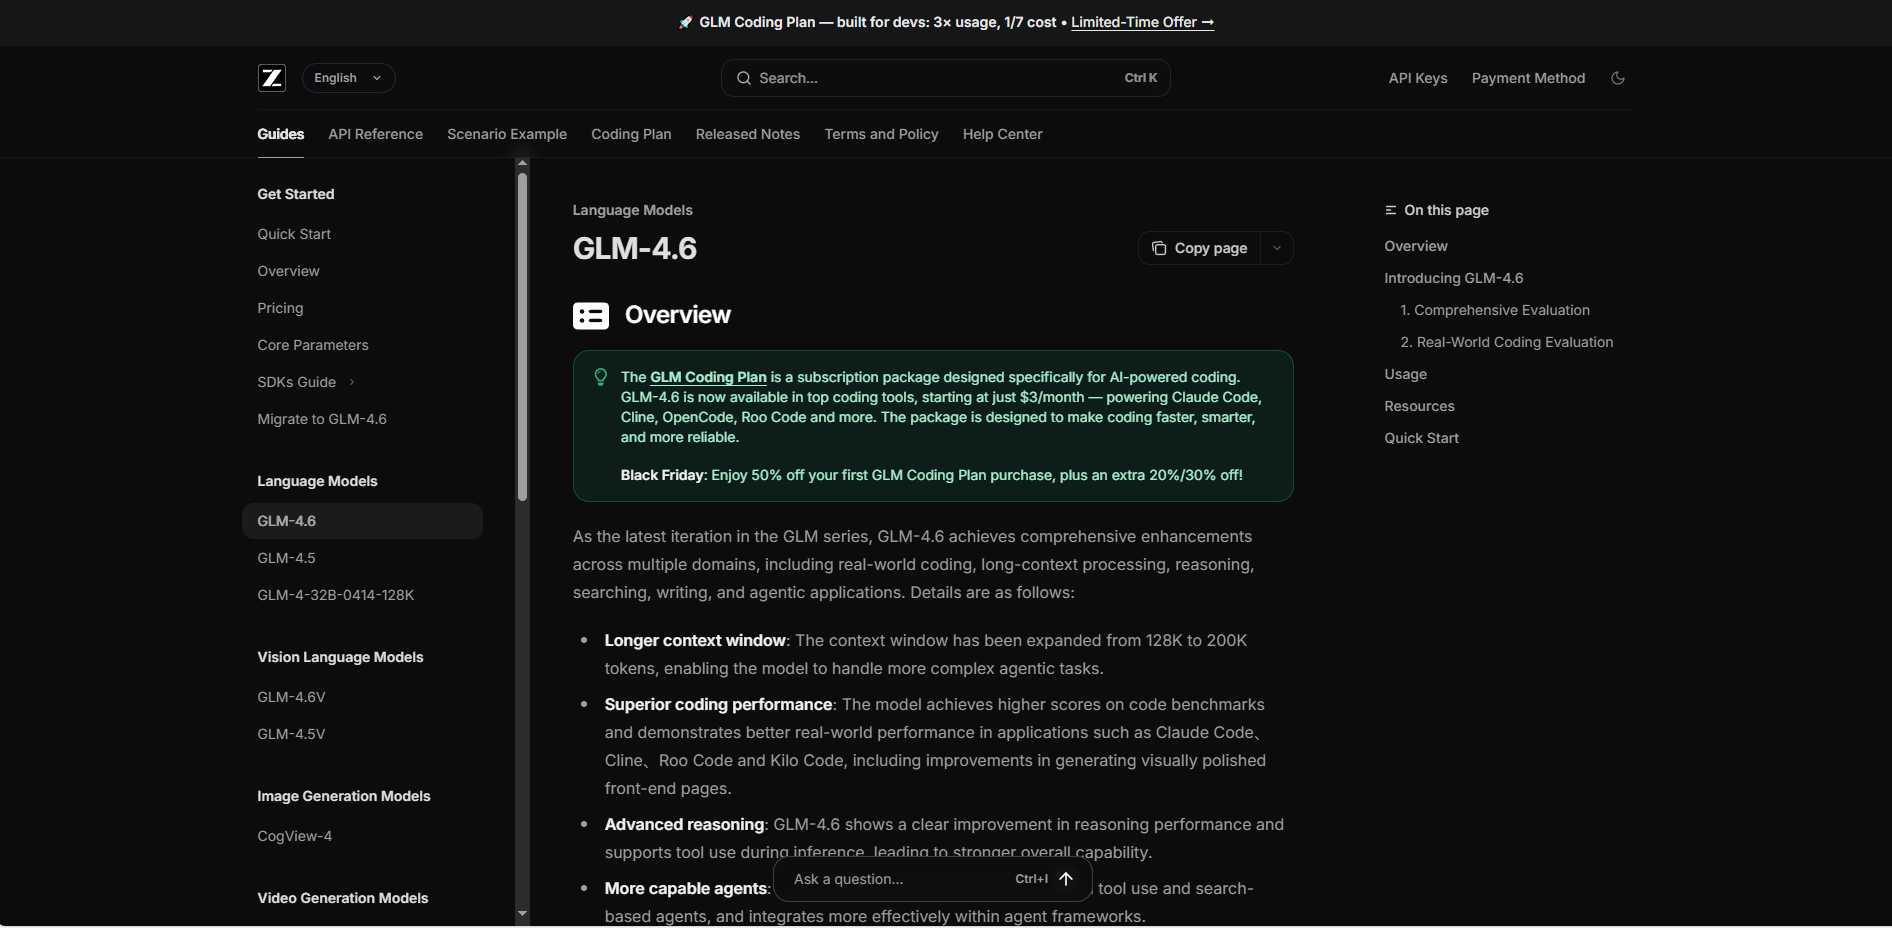The height and width of the screenshot is (928, 1892).
Task: Click the Z.ai logo icon
Action: (272, 78)
